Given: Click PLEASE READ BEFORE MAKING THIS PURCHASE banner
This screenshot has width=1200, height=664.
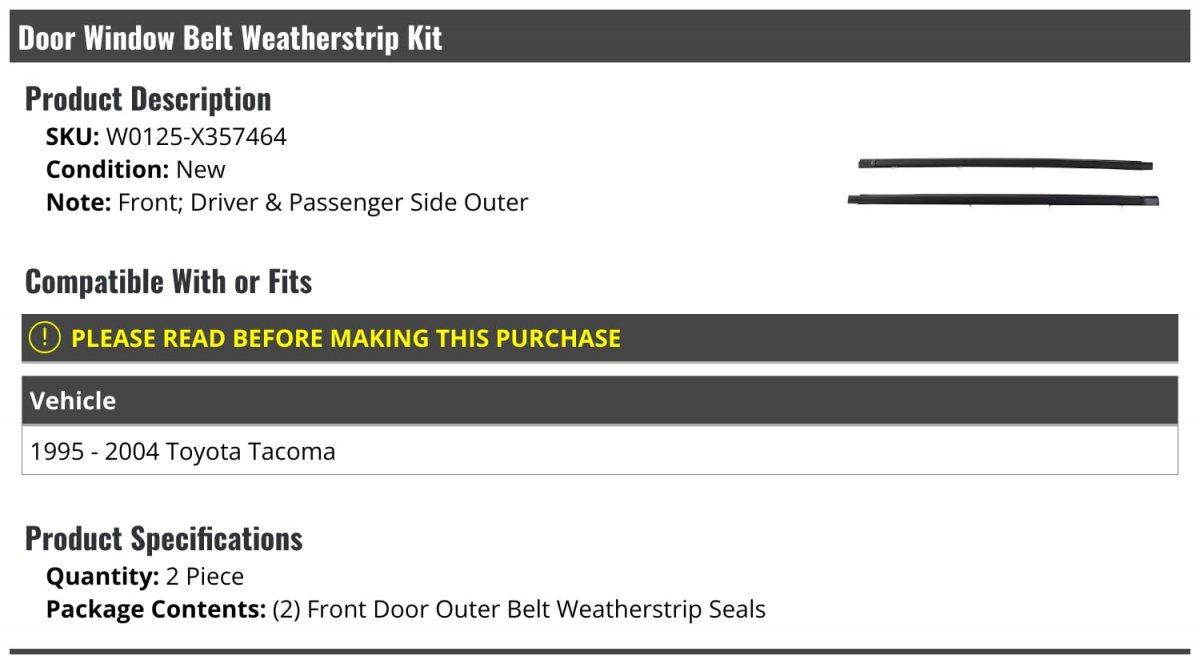Looking at the screenshot, I should point(600,338).
